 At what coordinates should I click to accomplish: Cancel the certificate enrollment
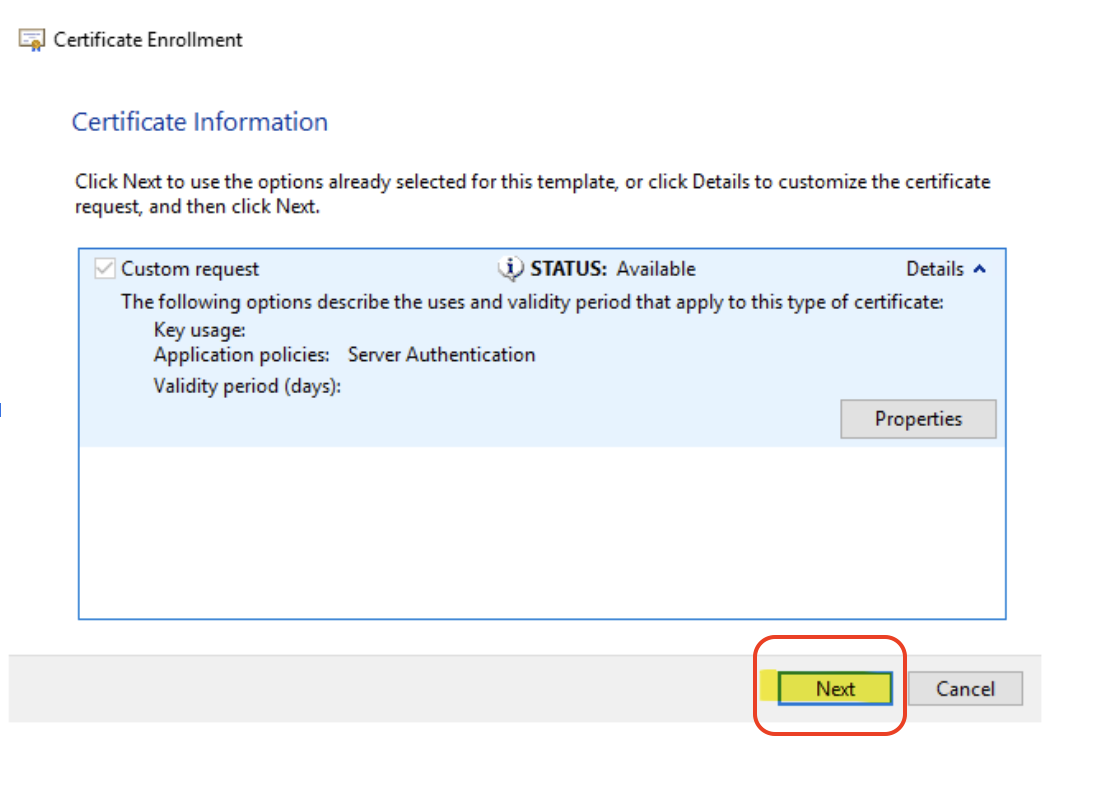[965, 689]
